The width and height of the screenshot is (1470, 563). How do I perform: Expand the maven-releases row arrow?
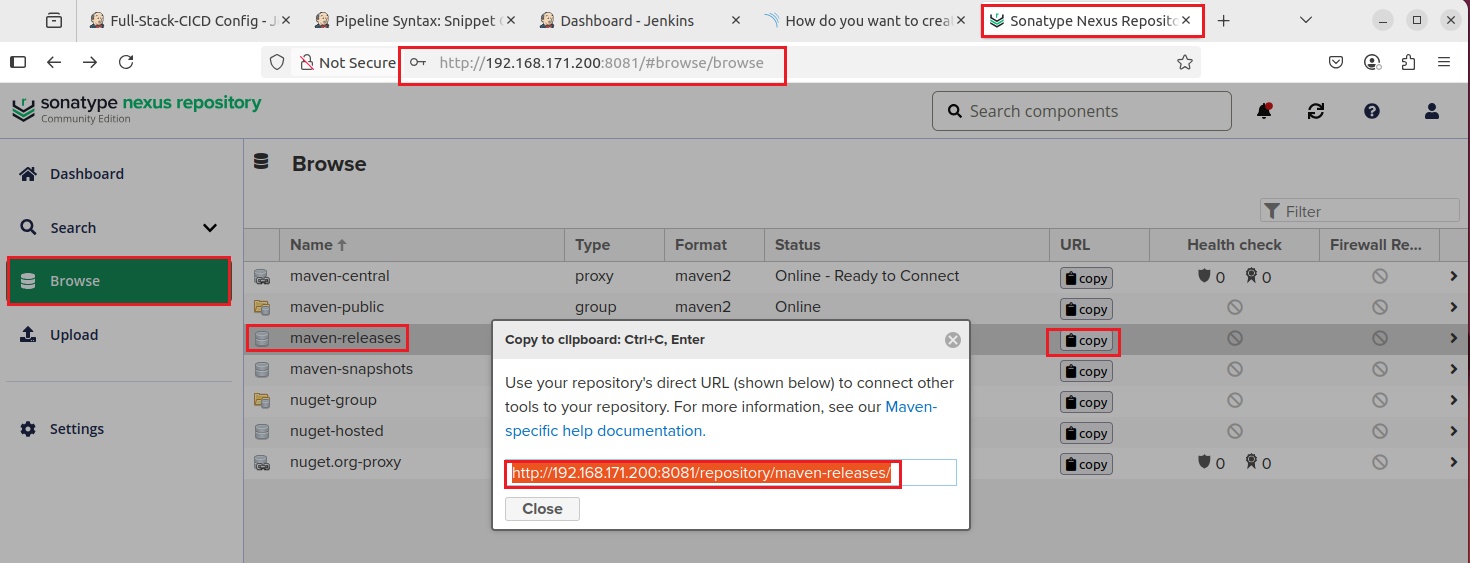pos(1454,338)
